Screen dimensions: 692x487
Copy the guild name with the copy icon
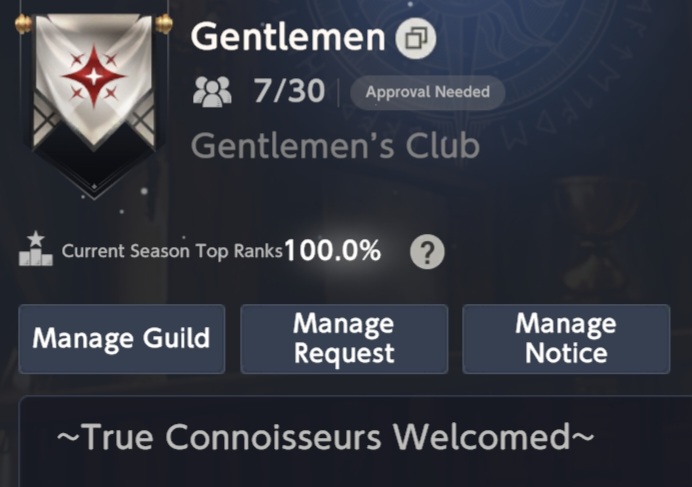click(416, 38)
